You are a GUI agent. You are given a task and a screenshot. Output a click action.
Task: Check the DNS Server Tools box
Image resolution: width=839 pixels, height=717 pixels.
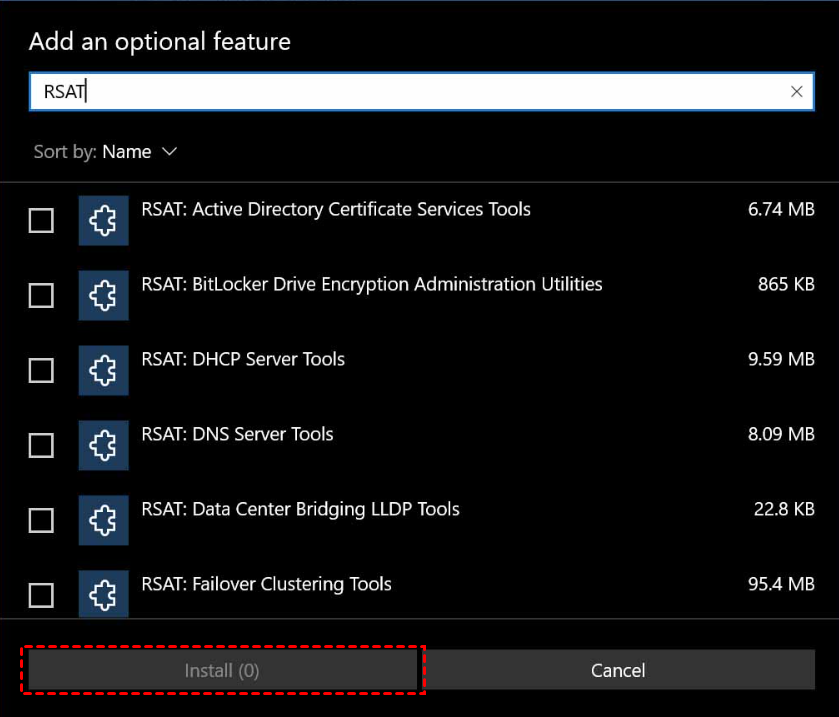(41, 445)
